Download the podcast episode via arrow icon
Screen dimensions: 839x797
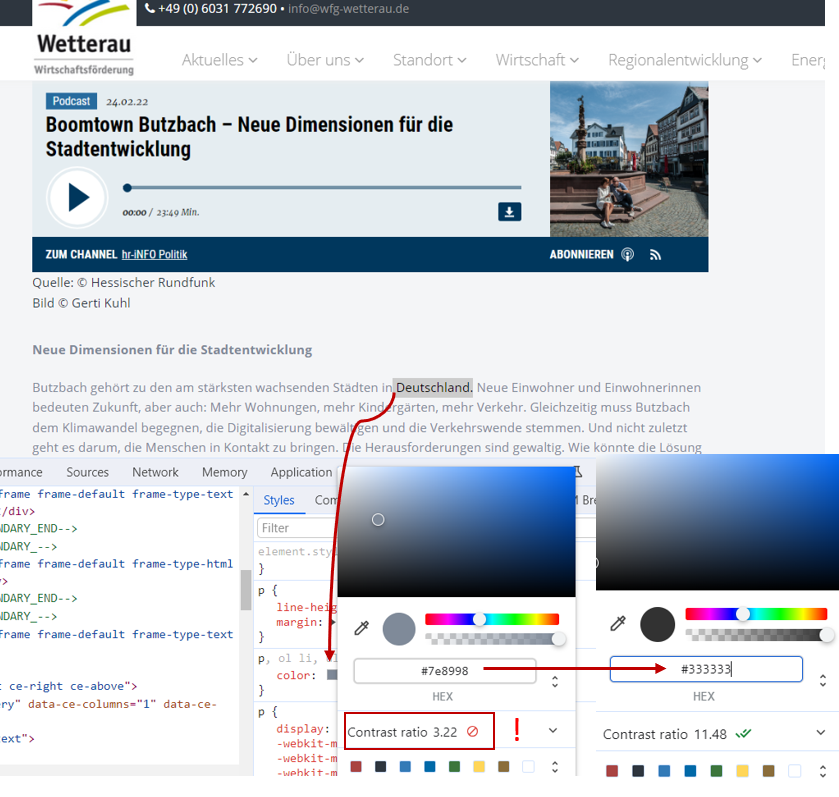tap(509, 212)
